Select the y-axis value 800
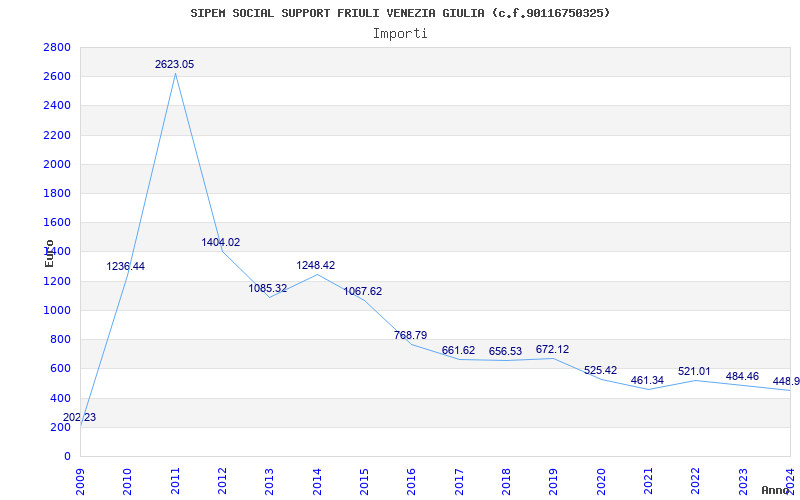Viewport: 800px width, 500px height. tap(60, 339)
